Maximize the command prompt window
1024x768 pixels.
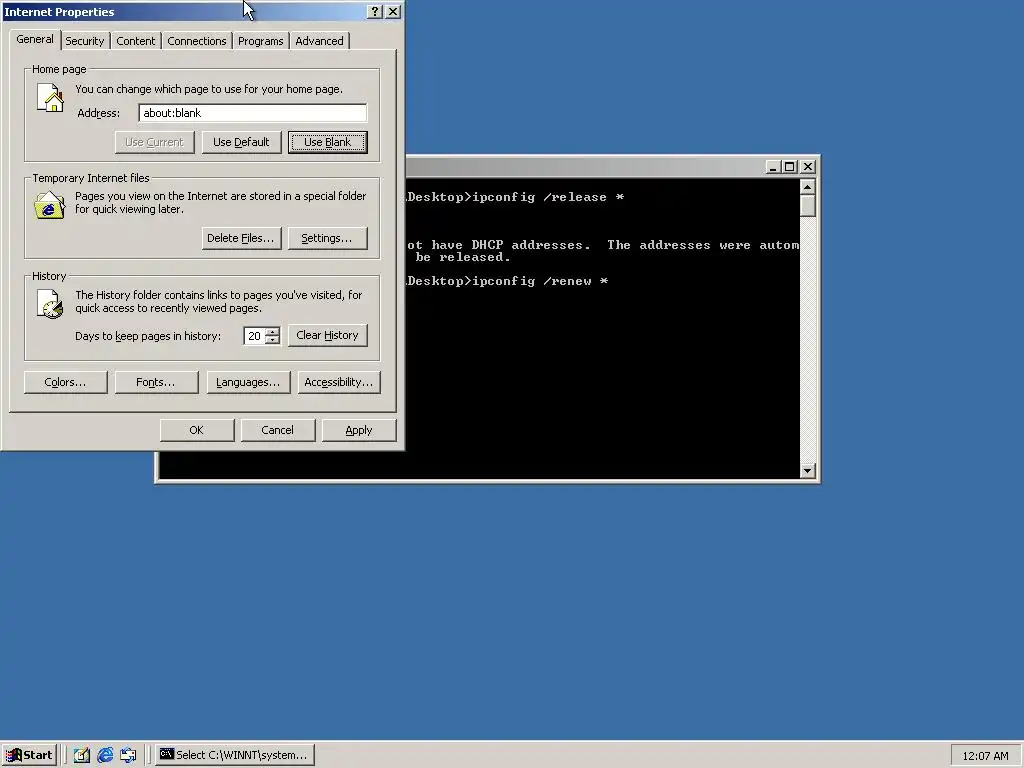pyautogui.click(x=789, y=167)
